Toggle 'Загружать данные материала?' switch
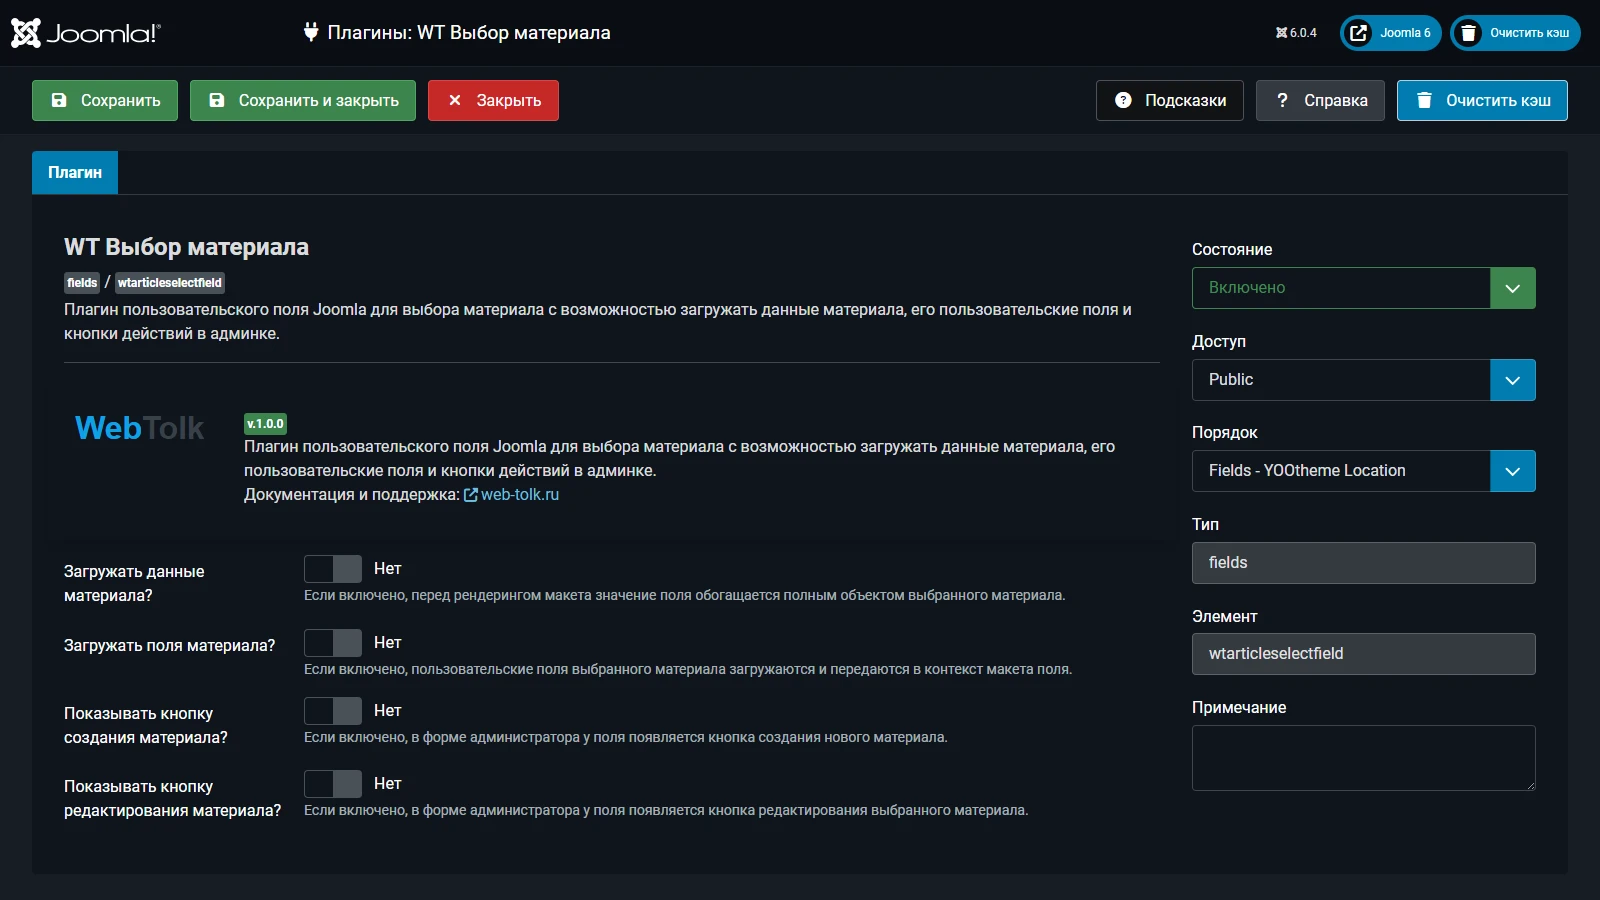 click(x=333, y=569)
